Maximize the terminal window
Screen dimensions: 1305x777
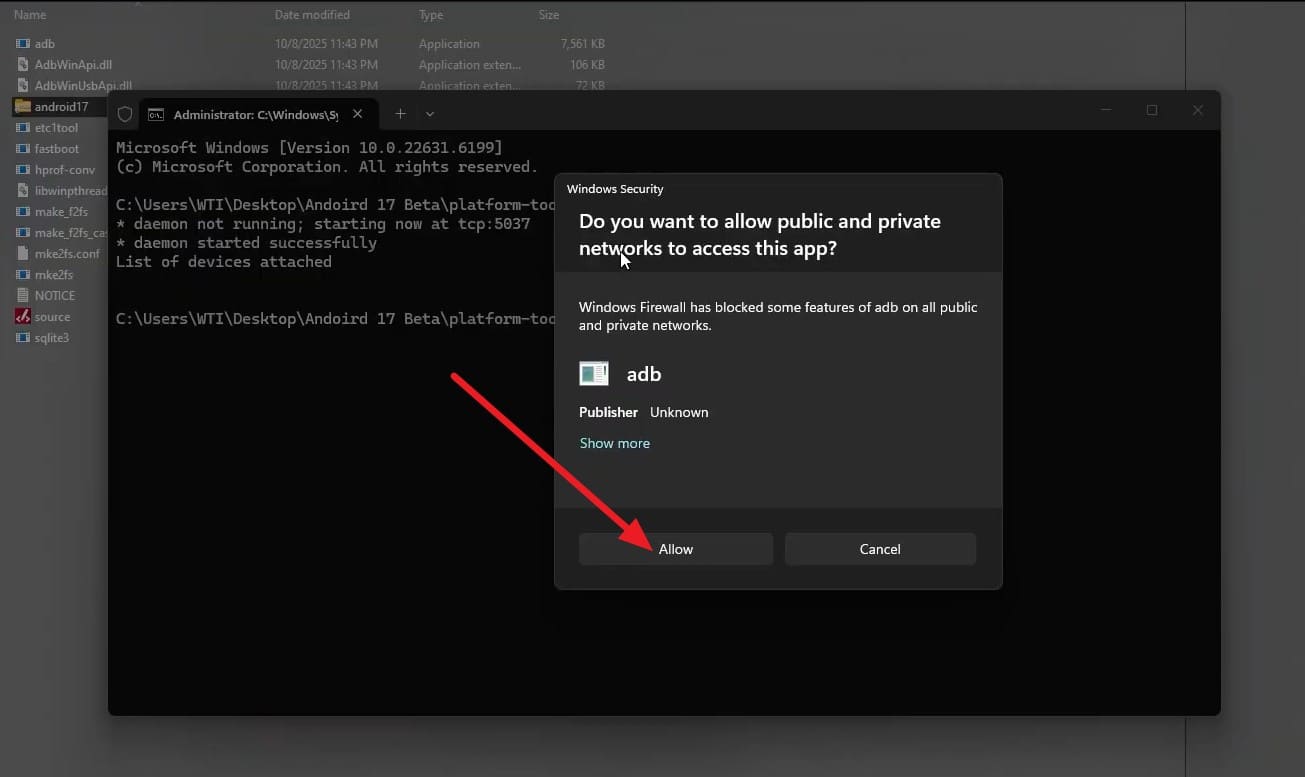(1152, 110)
